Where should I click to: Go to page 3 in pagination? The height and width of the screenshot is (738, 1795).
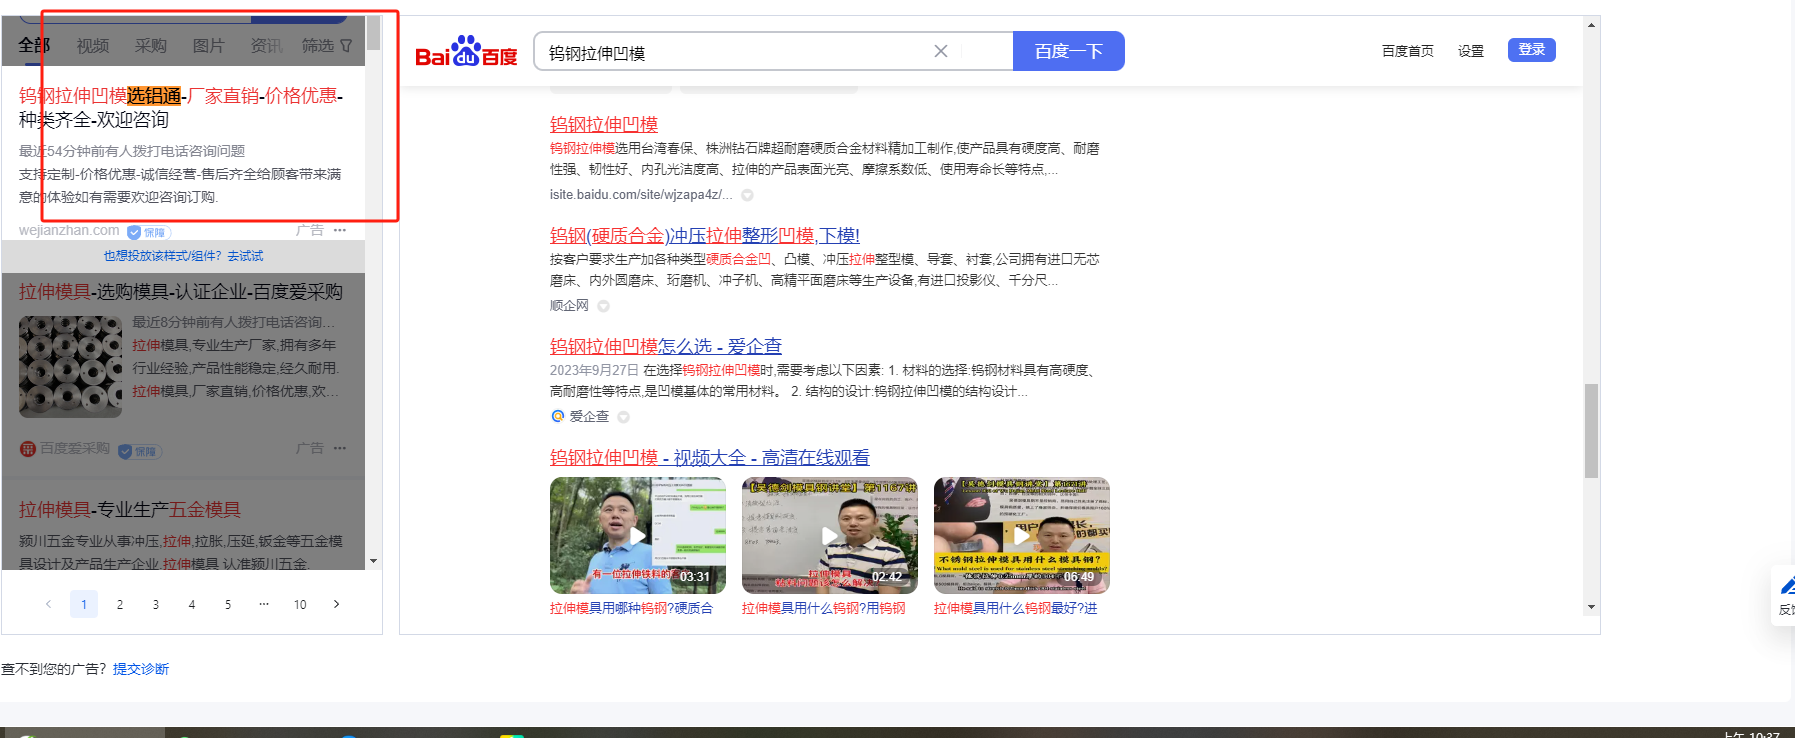[x=156, y=604]
